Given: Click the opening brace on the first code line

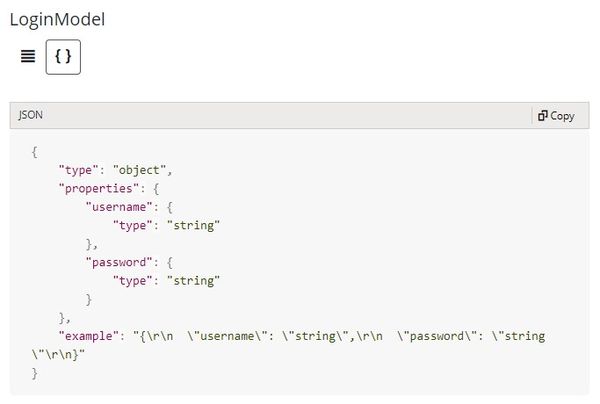Looking at the screenshot, I should [x=34, y=152].
